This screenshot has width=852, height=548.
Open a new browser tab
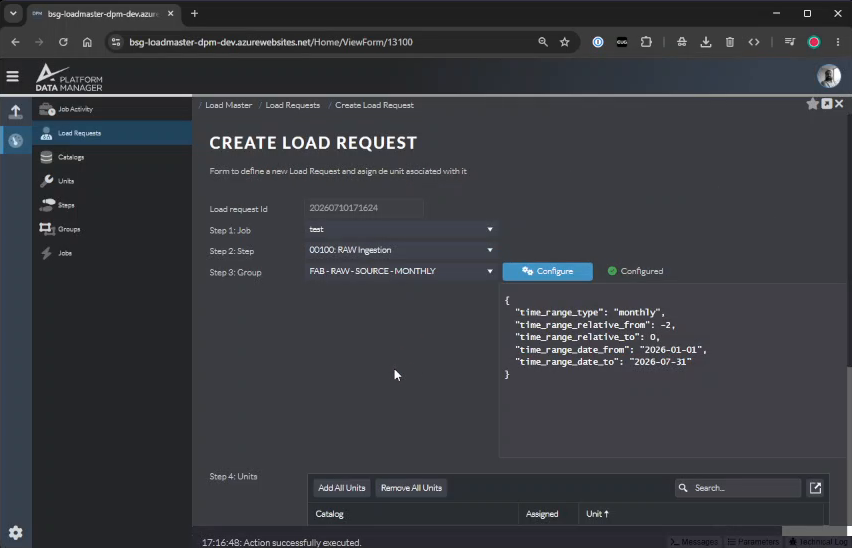tap(195, 14)
